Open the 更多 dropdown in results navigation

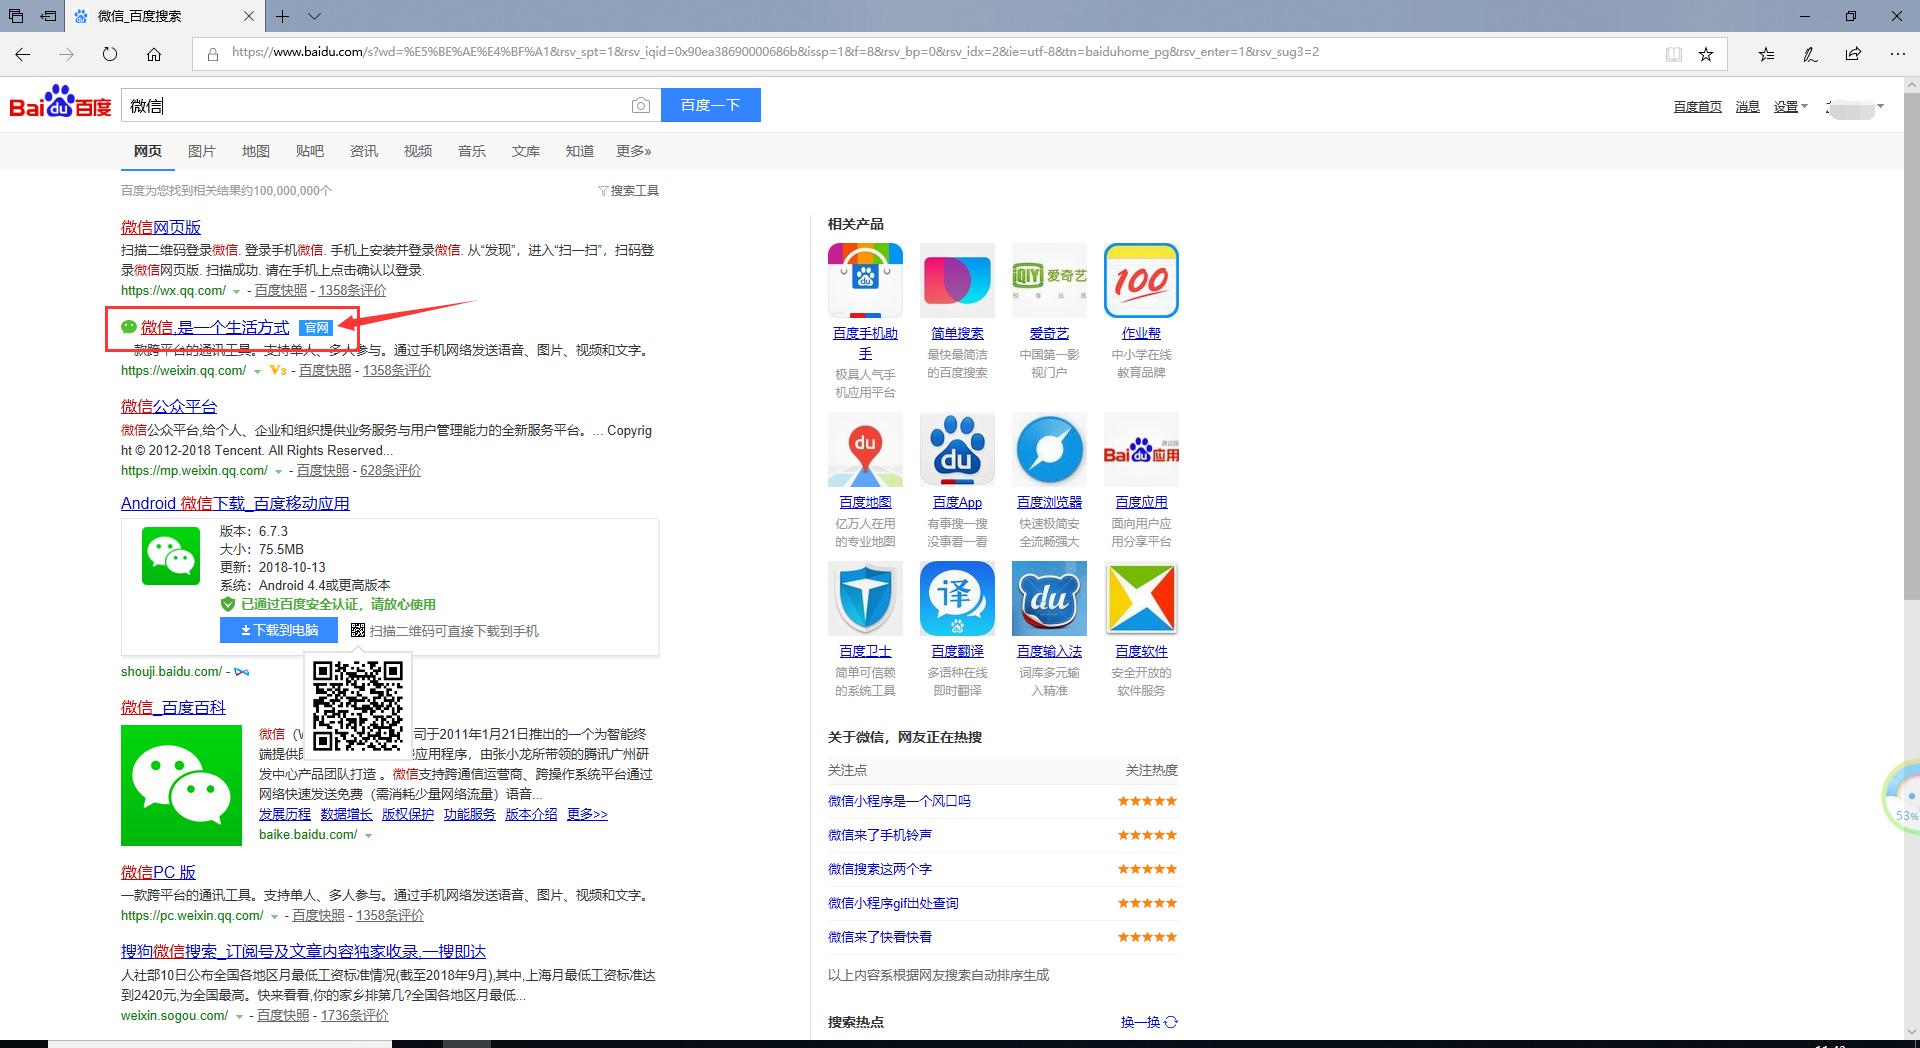(x=633, y=150)
